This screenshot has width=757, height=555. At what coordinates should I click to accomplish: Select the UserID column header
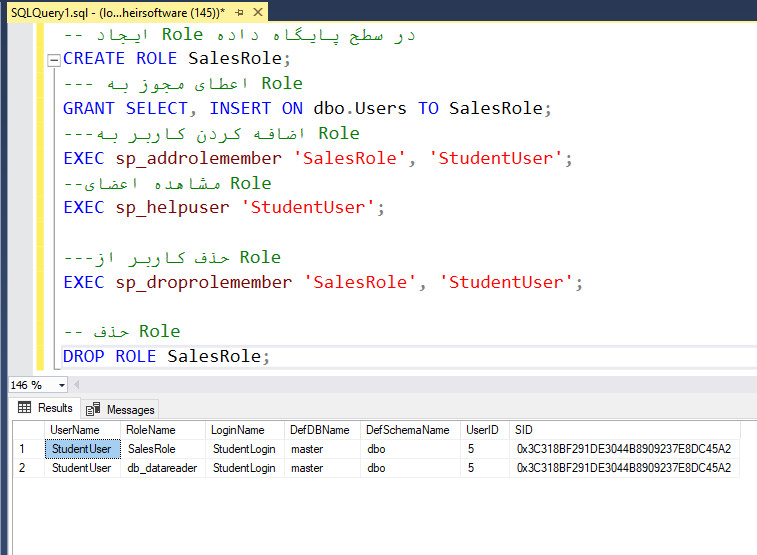485,430
